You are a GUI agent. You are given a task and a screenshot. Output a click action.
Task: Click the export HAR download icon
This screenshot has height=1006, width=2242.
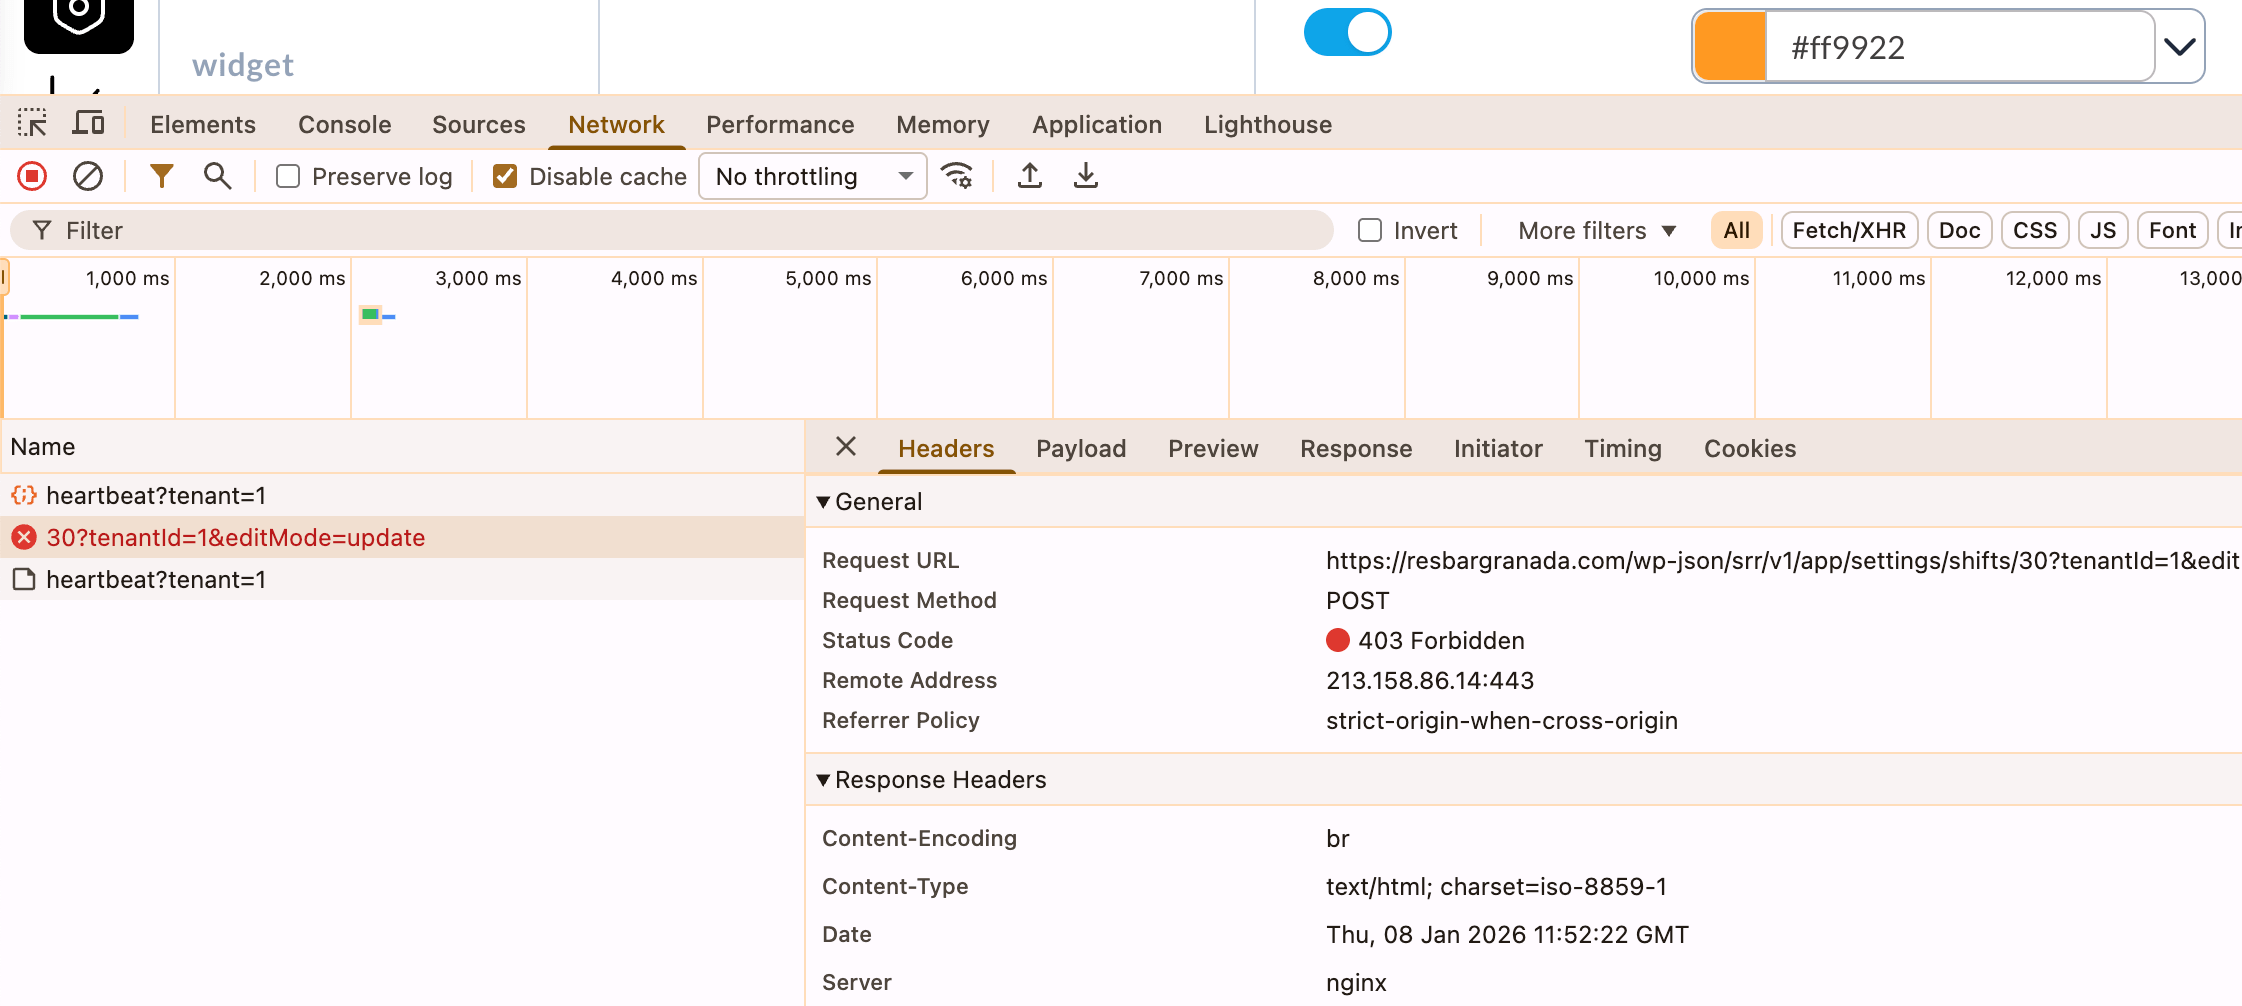1086,177
